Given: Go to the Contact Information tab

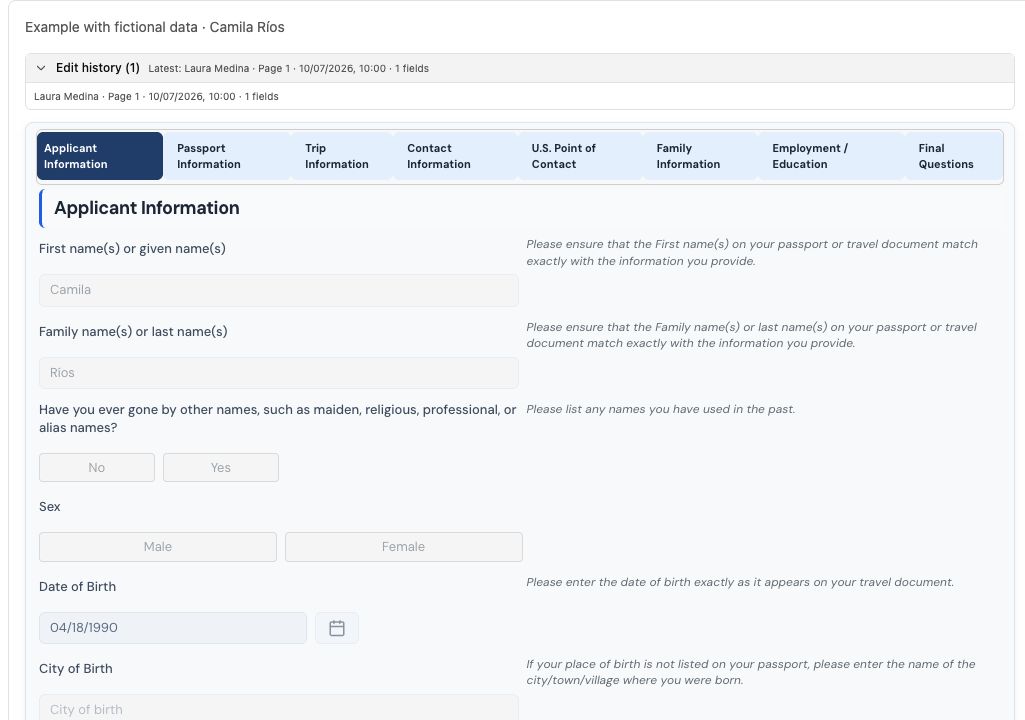Looking at the screenshot, I should [x=456, y=156].
